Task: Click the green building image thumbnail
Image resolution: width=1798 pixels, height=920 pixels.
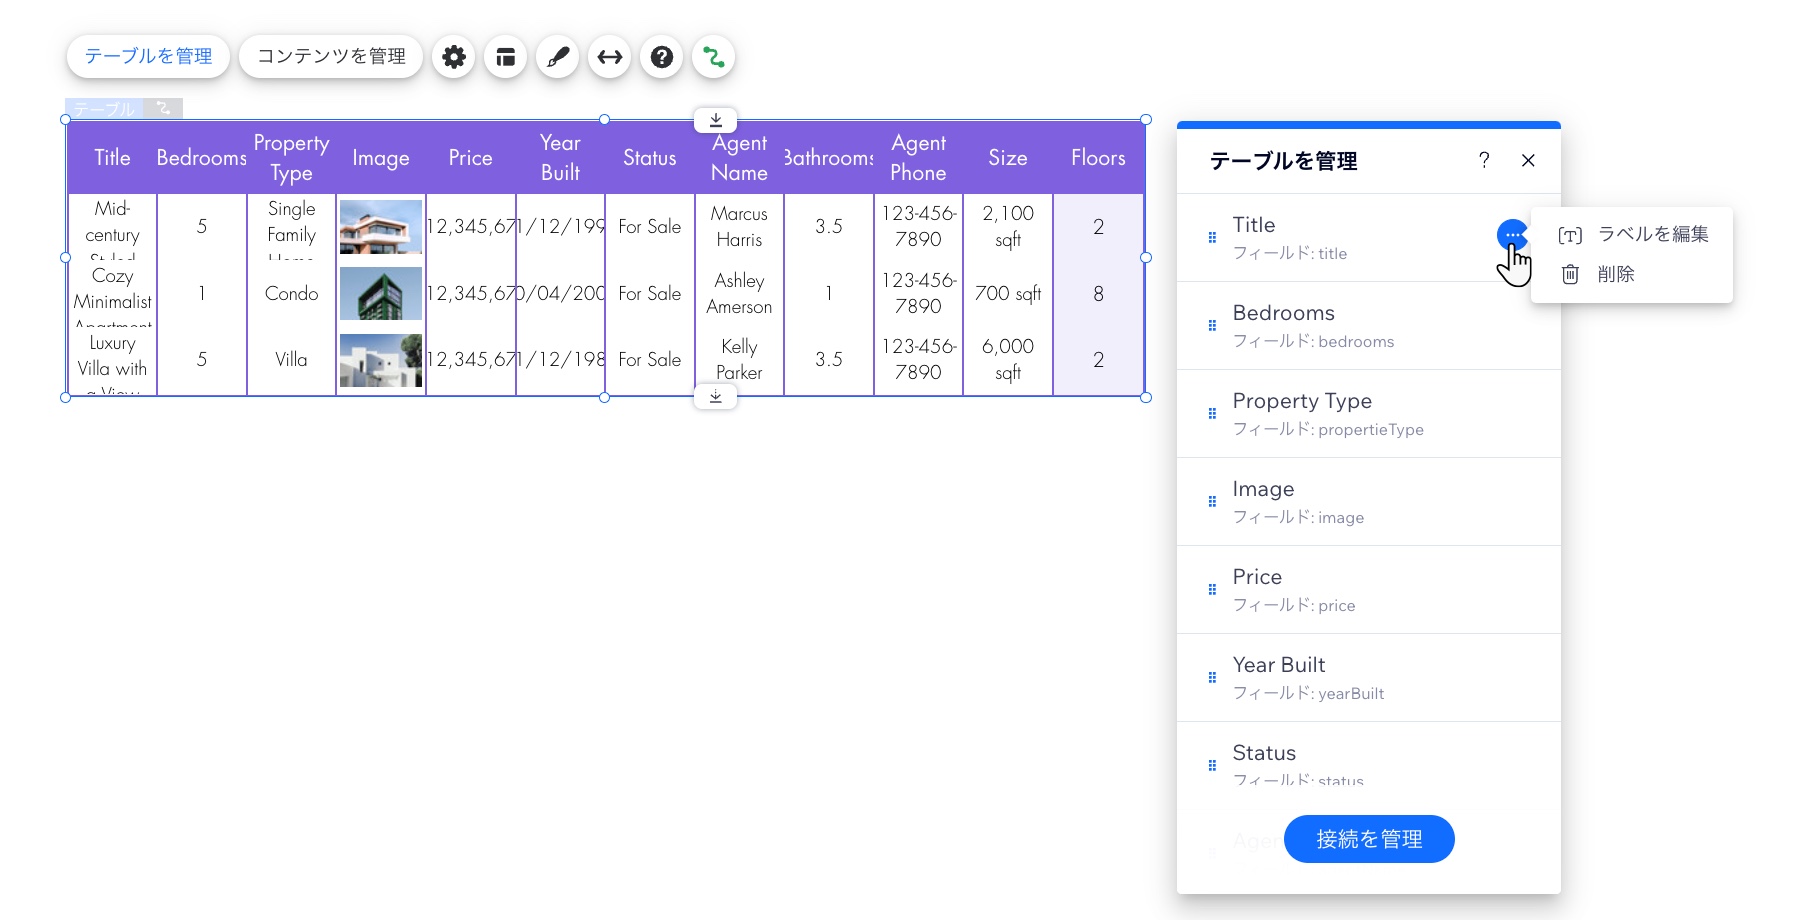Action: [381, 293]
